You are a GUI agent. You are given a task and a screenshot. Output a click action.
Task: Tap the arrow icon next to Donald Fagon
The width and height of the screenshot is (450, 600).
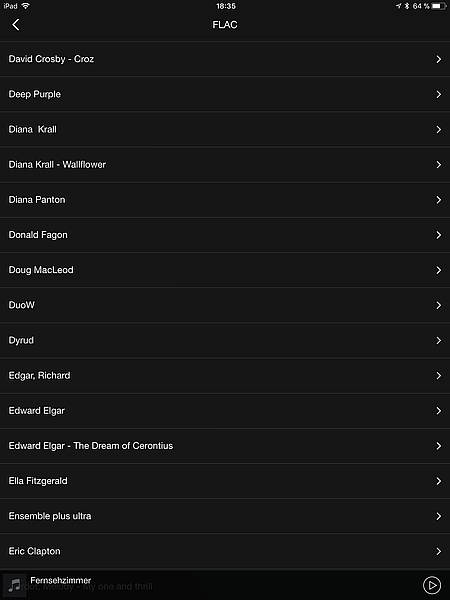(x=439, y=235)
